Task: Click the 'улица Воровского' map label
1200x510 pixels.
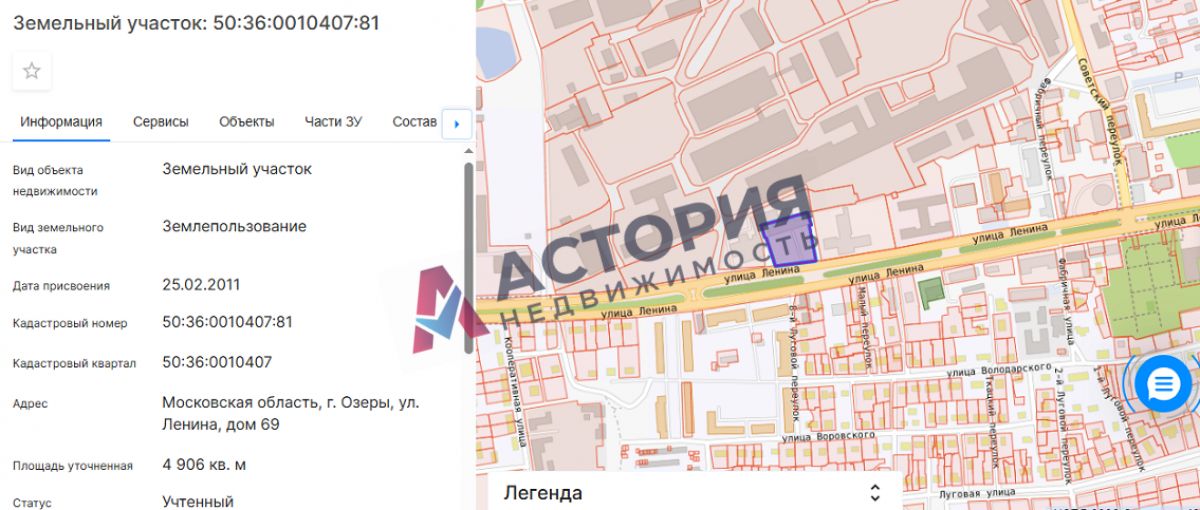Action: click(829, 436)
